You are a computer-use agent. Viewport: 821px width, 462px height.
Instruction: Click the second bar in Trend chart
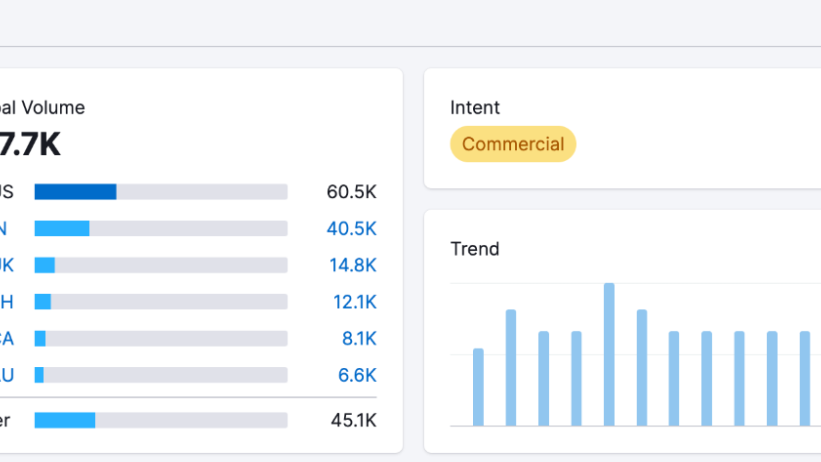[511, 368]
